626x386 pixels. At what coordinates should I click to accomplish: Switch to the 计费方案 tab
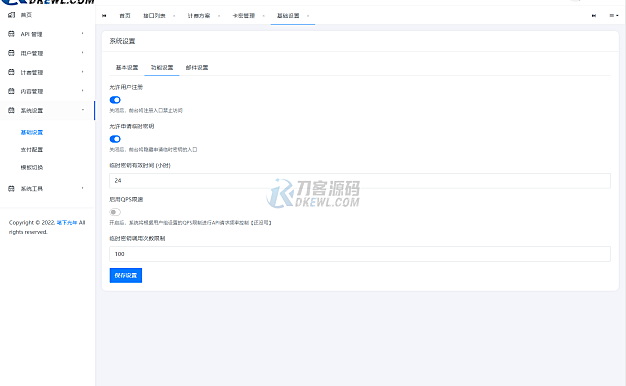pos(199,16)
